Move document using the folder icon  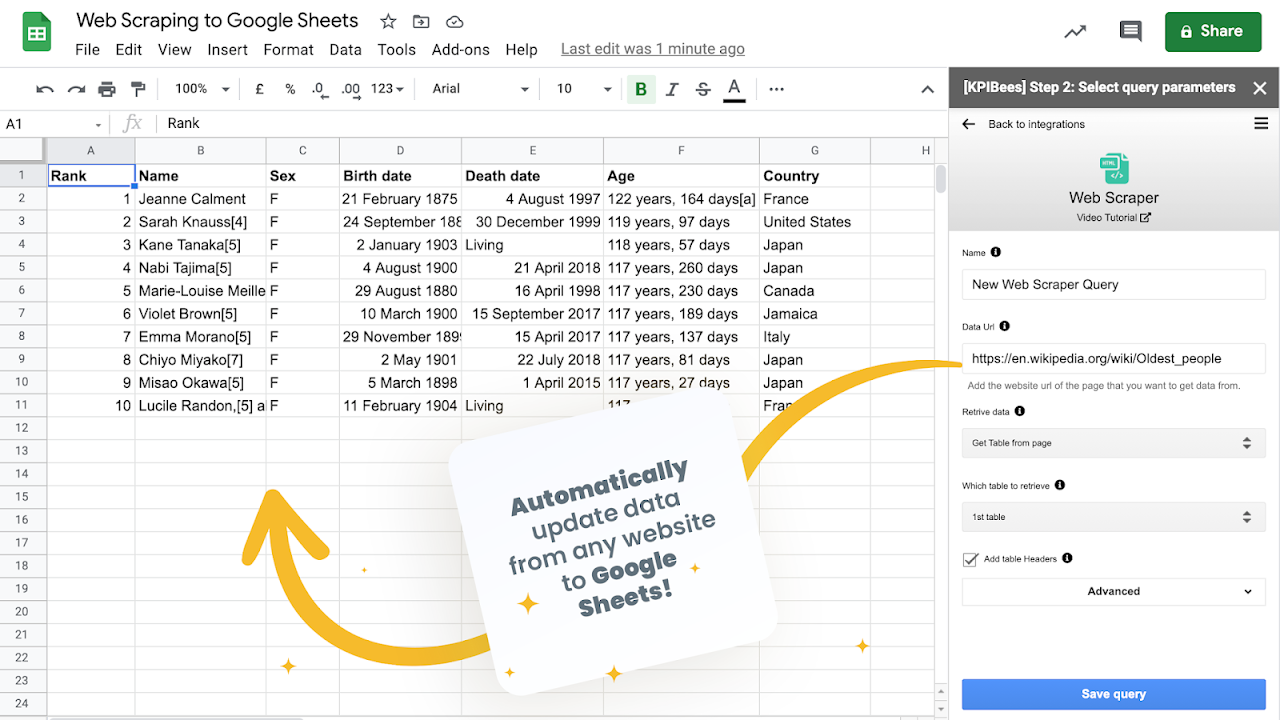[421, 21]
